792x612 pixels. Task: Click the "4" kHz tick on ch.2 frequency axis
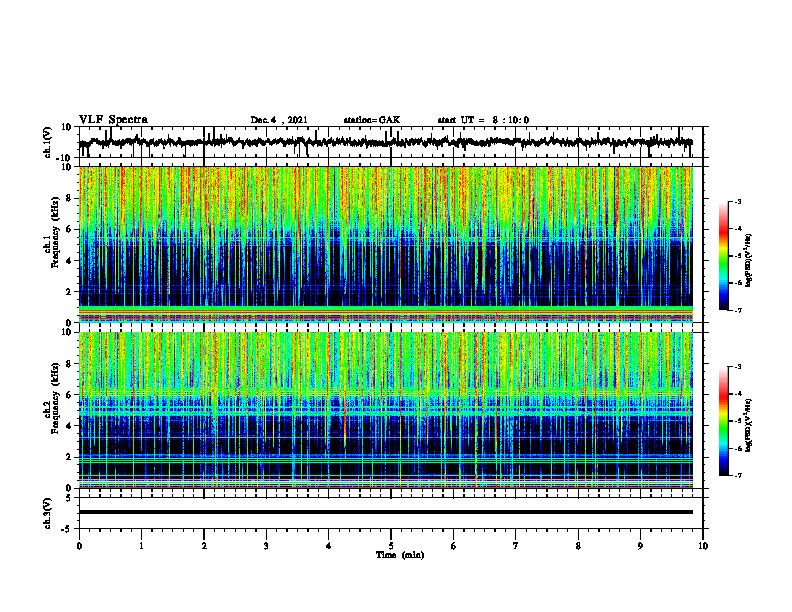(x=70, y=426)
